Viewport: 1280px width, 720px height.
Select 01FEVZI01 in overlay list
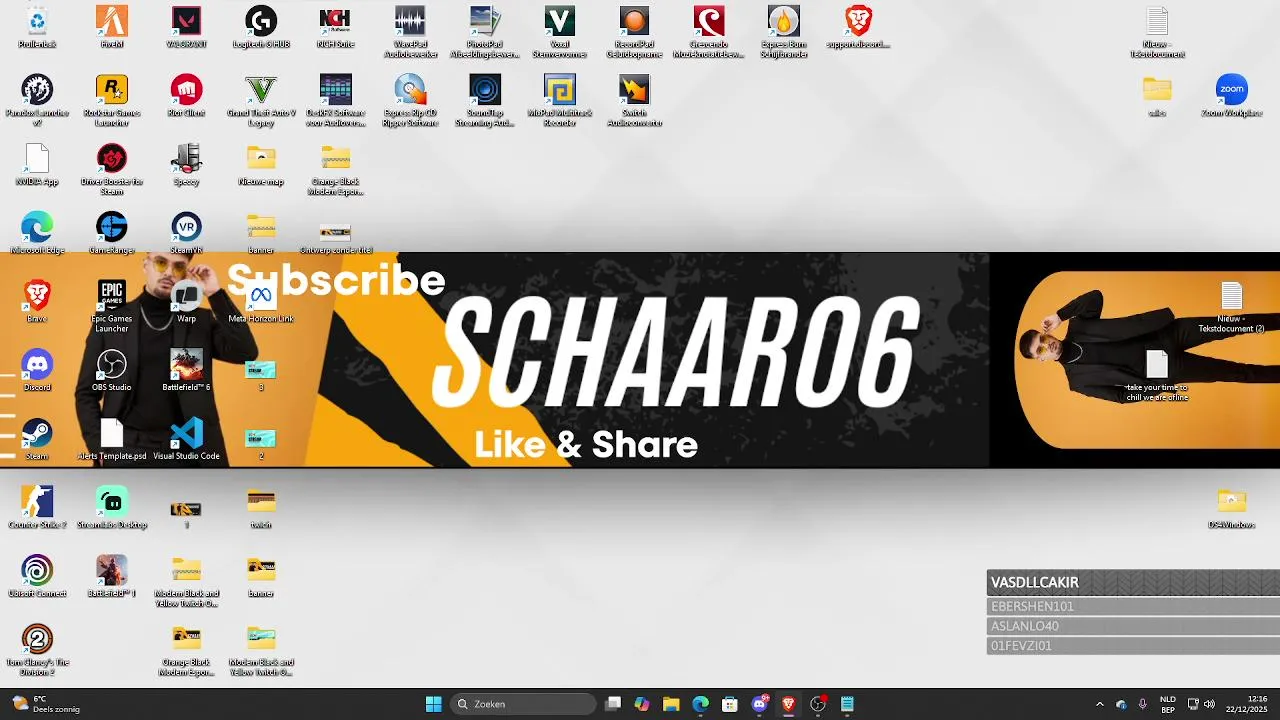tap(1021, 646)
